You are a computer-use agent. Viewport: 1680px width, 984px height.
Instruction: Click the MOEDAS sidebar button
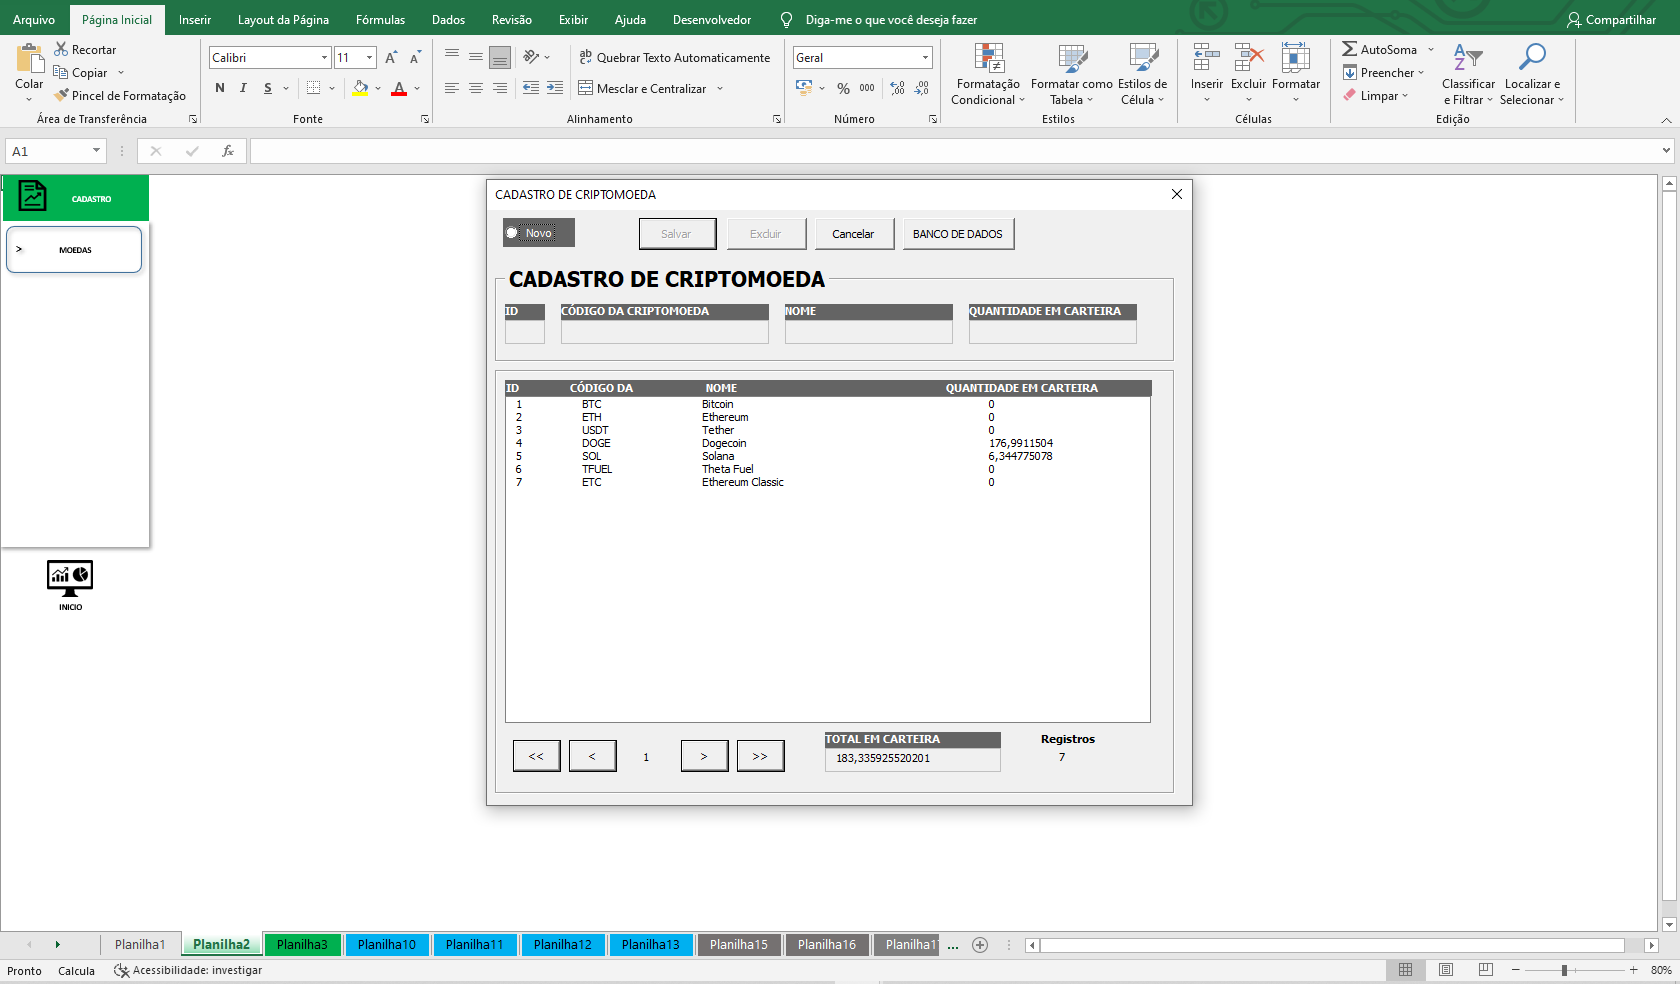click(x=74, y=250)
